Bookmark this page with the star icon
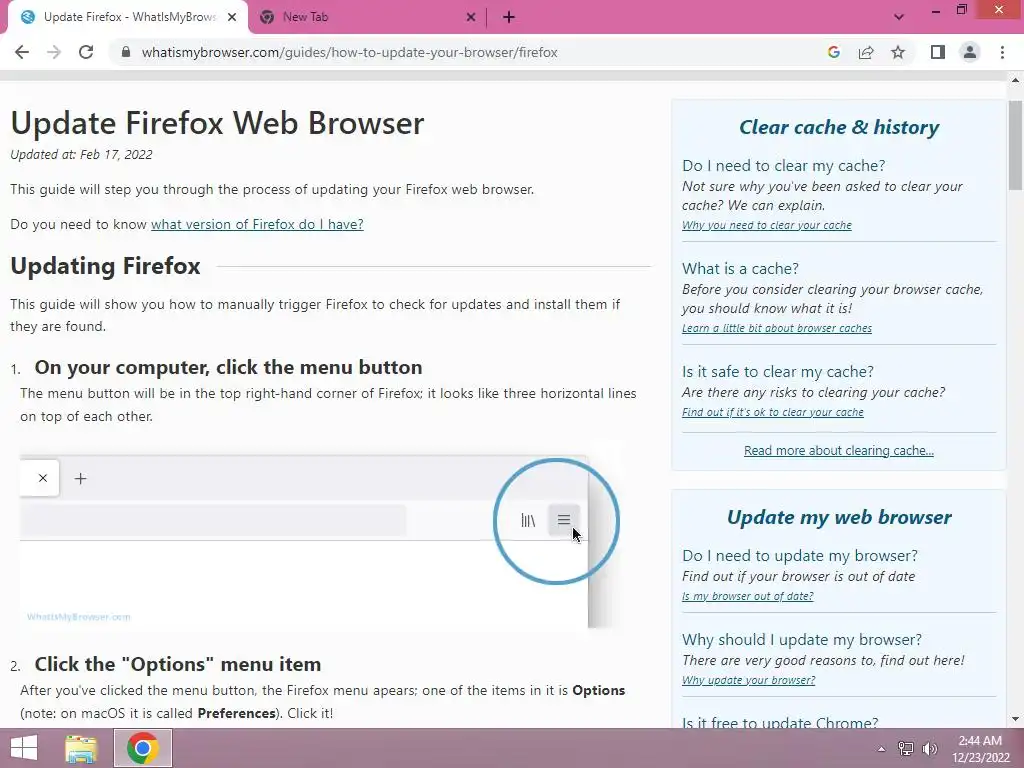Screen dimensions: 1024x768 coord(898,52)
